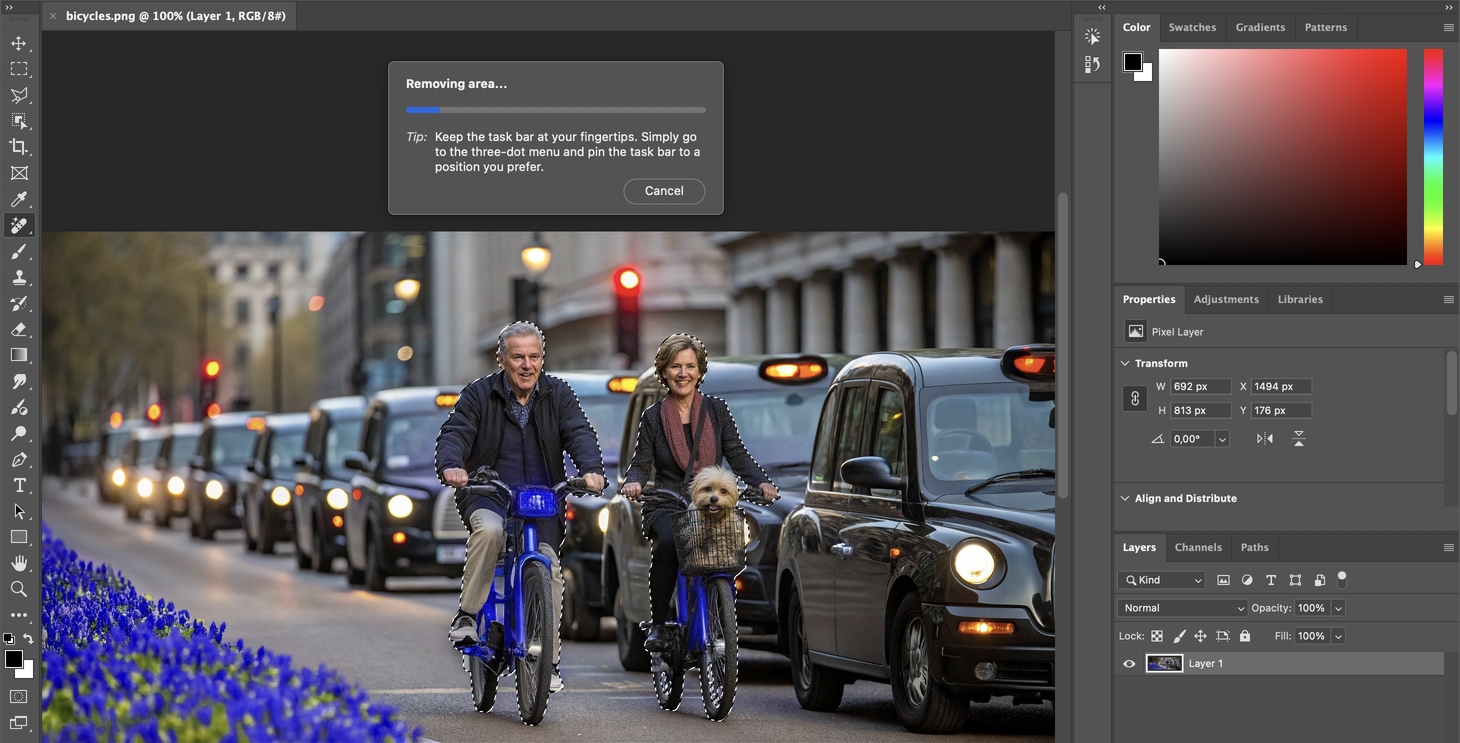The image size is (1460, 743).
Task: Toggle filter for pixel layers
Action: (1223, 580)
